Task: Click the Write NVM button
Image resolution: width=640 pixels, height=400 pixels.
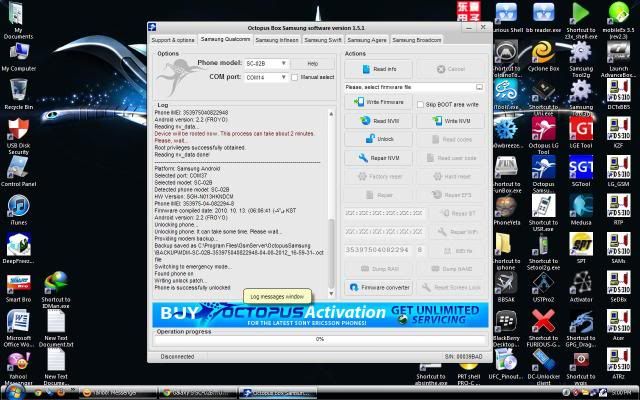Action: pyautogui.click(x=451, y=121)
